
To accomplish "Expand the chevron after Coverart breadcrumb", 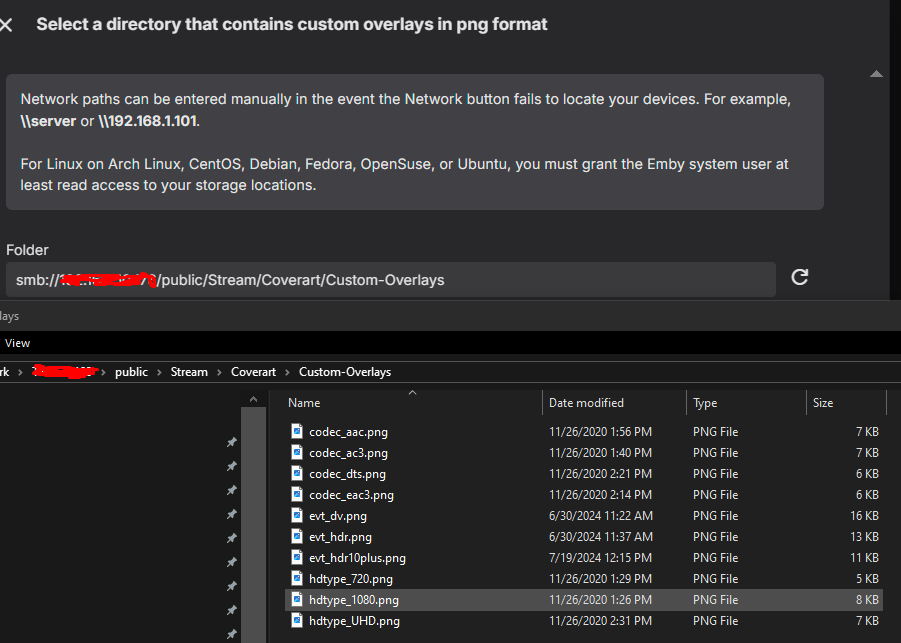I will click(x=287, y=372).
